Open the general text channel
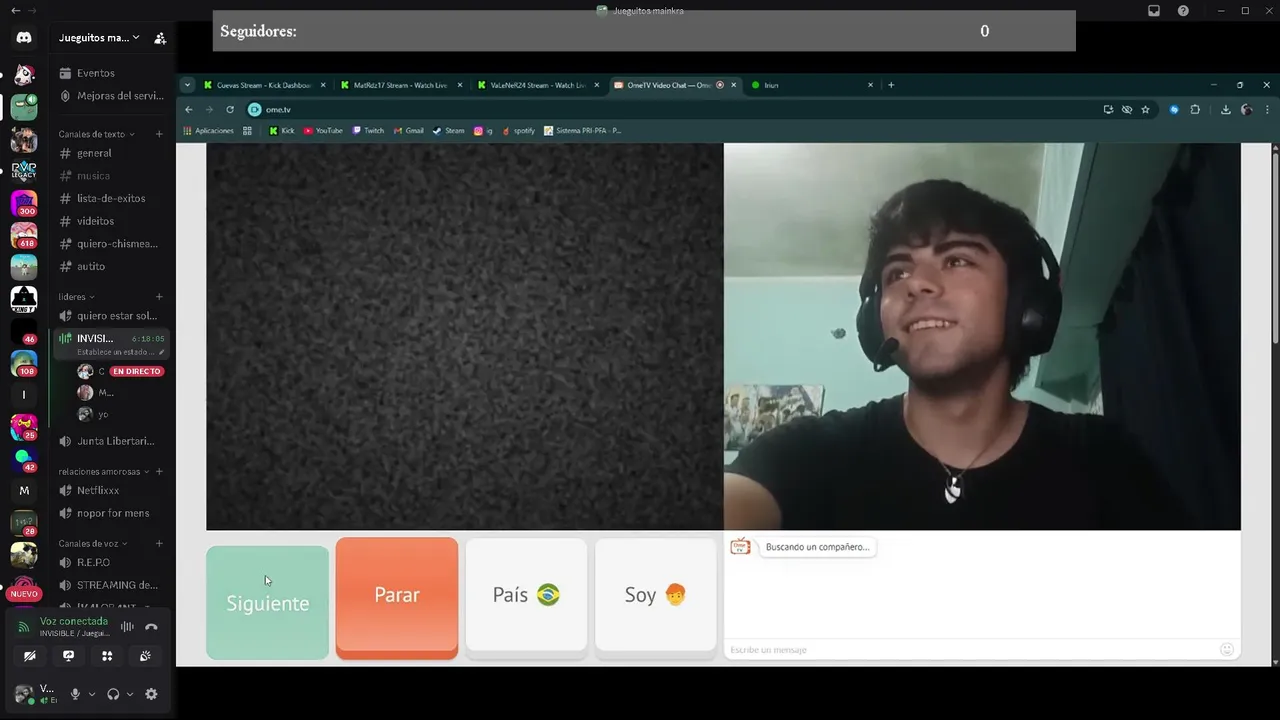Image resolution: width=1280 pixels, height=720 pixels. [x=110, y=153]
